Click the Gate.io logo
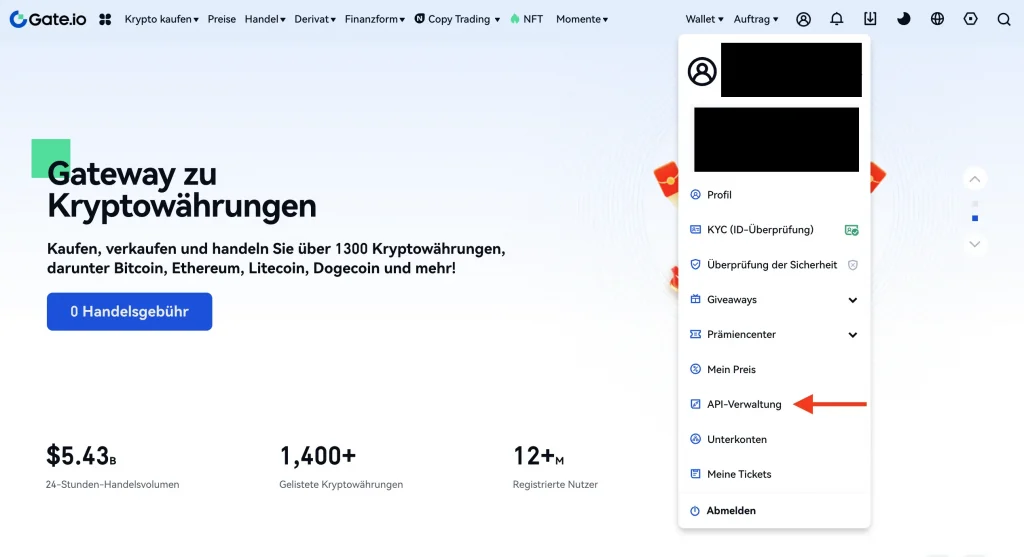Image resolution: width=1024 pixels, height=557 pixels. pos(50,19)
